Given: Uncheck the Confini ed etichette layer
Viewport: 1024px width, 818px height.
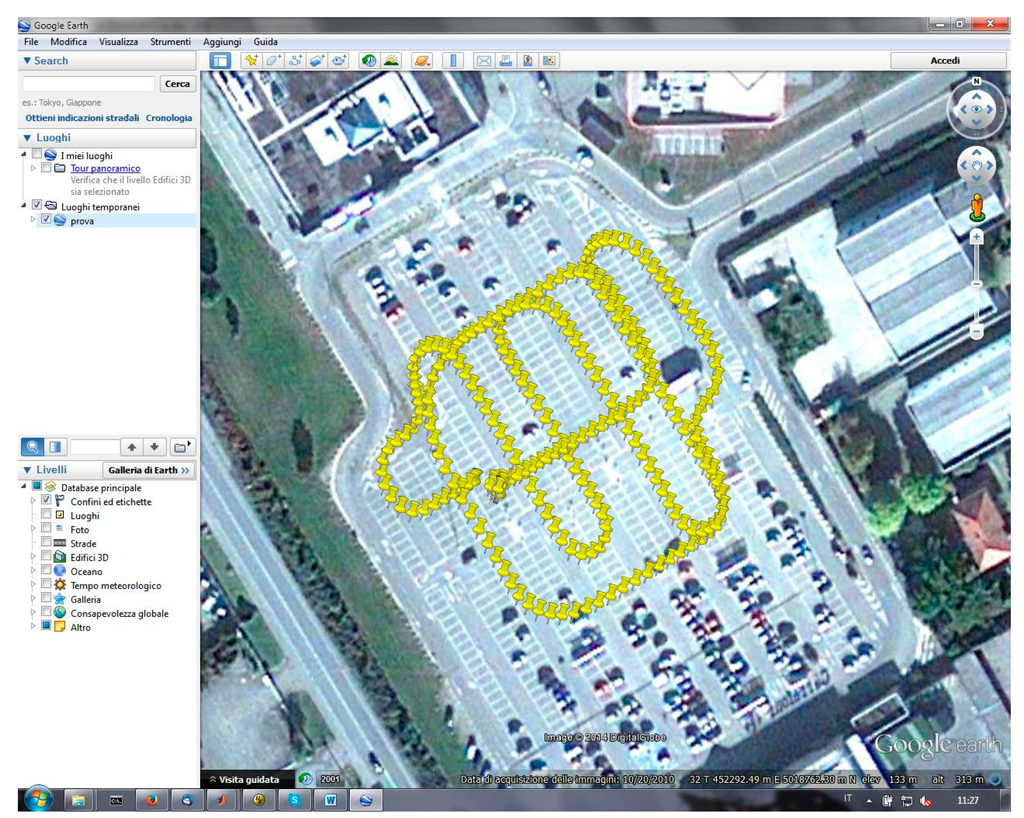Looking at the screenshot, I should pos(46,501).
